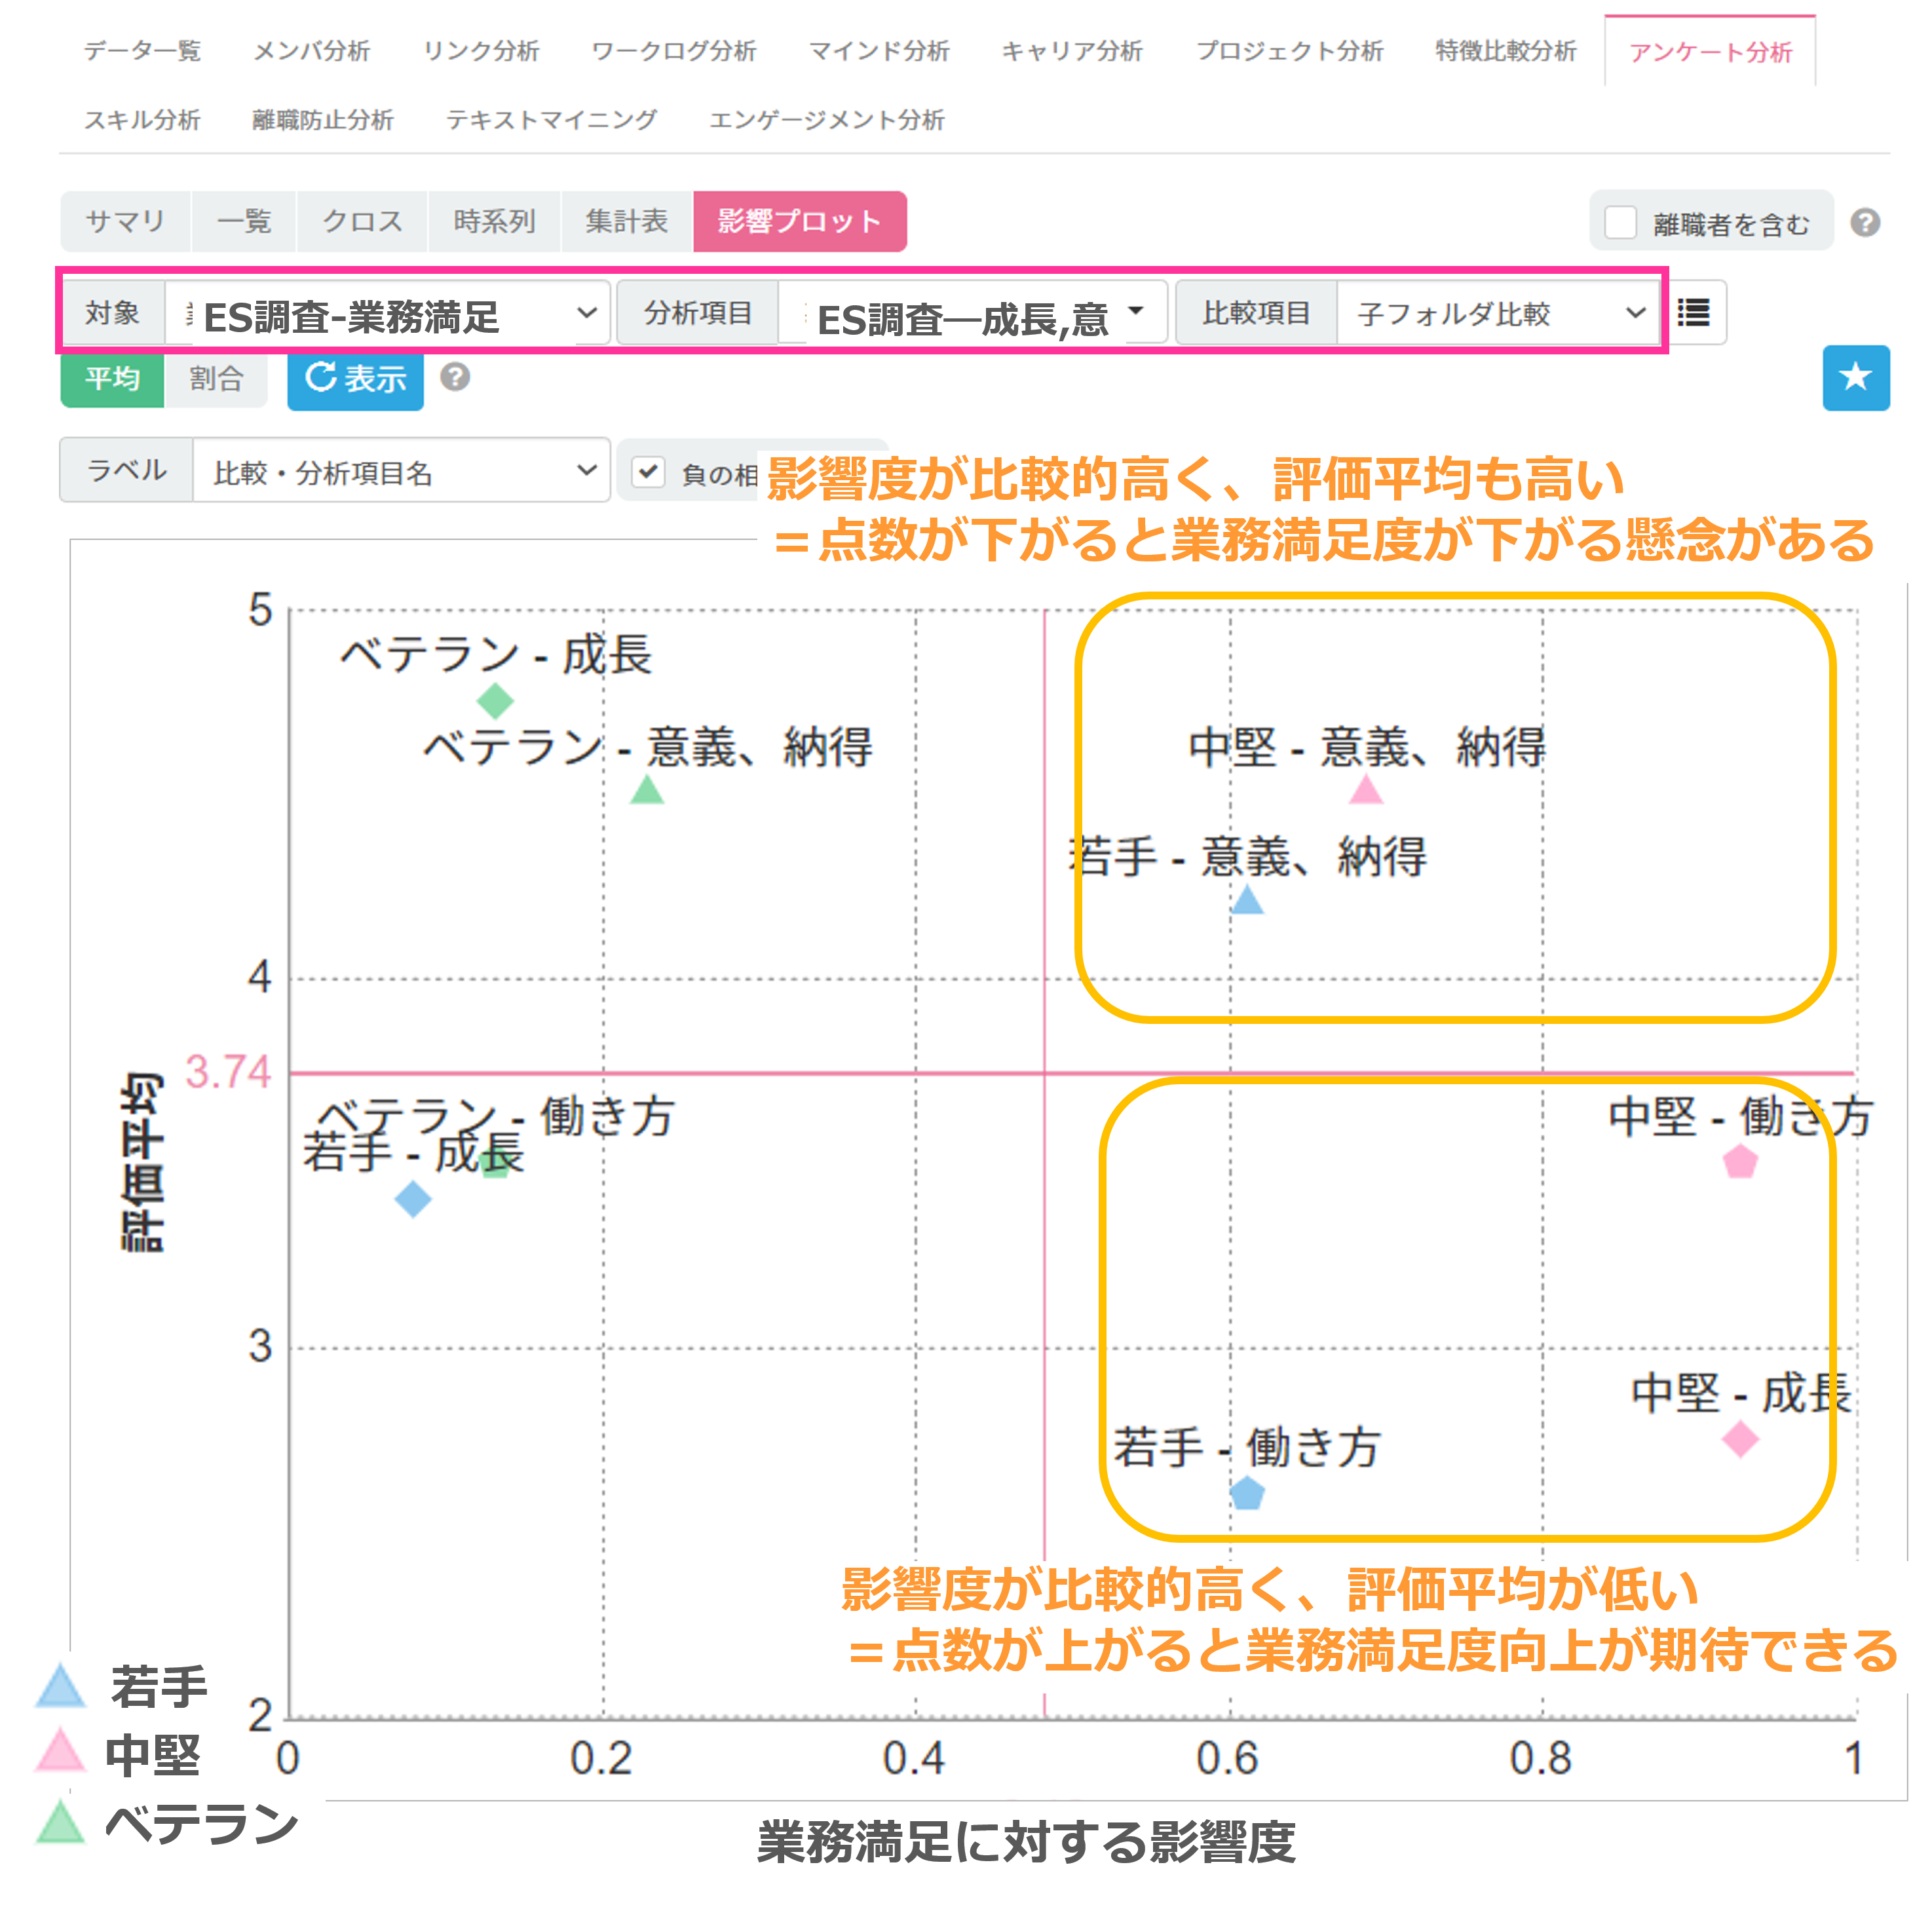Click the green diamond ベテラン-成長 marker
The image size is (1932, 1907).
coord(495,701)
